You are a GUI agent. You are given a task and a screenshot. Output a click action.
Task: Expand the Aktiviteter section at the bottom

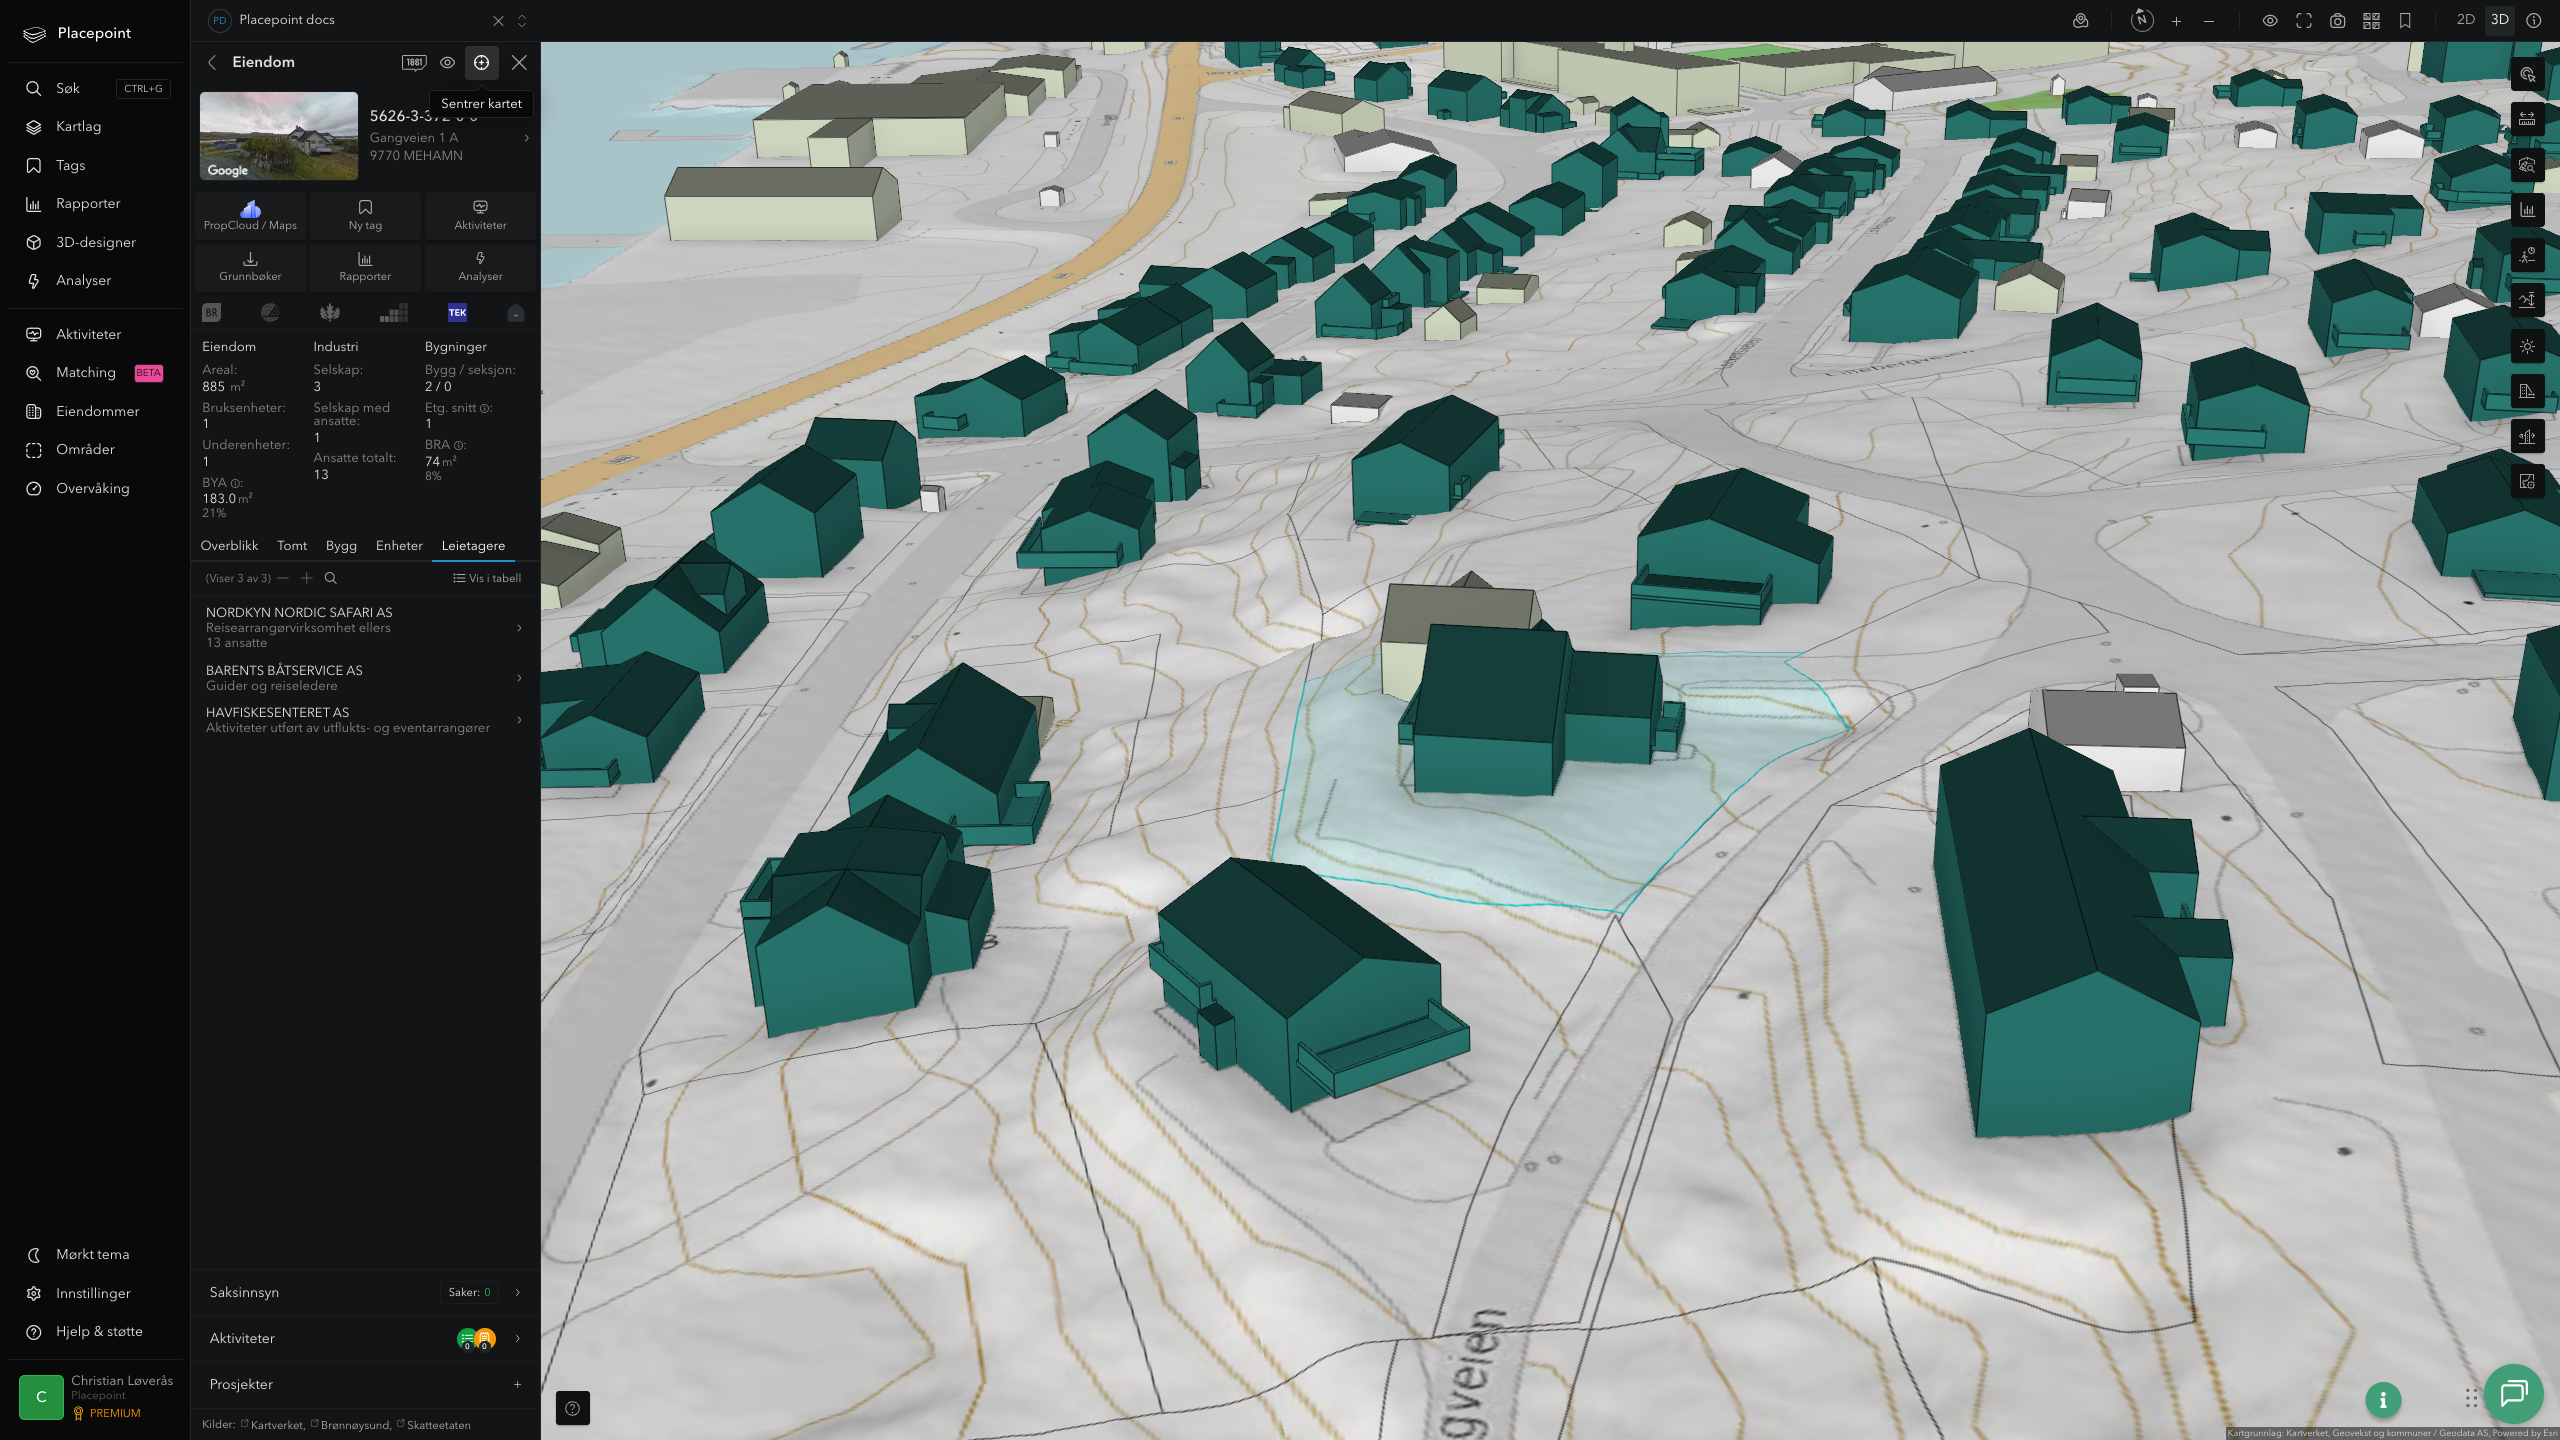point(365,1338)
